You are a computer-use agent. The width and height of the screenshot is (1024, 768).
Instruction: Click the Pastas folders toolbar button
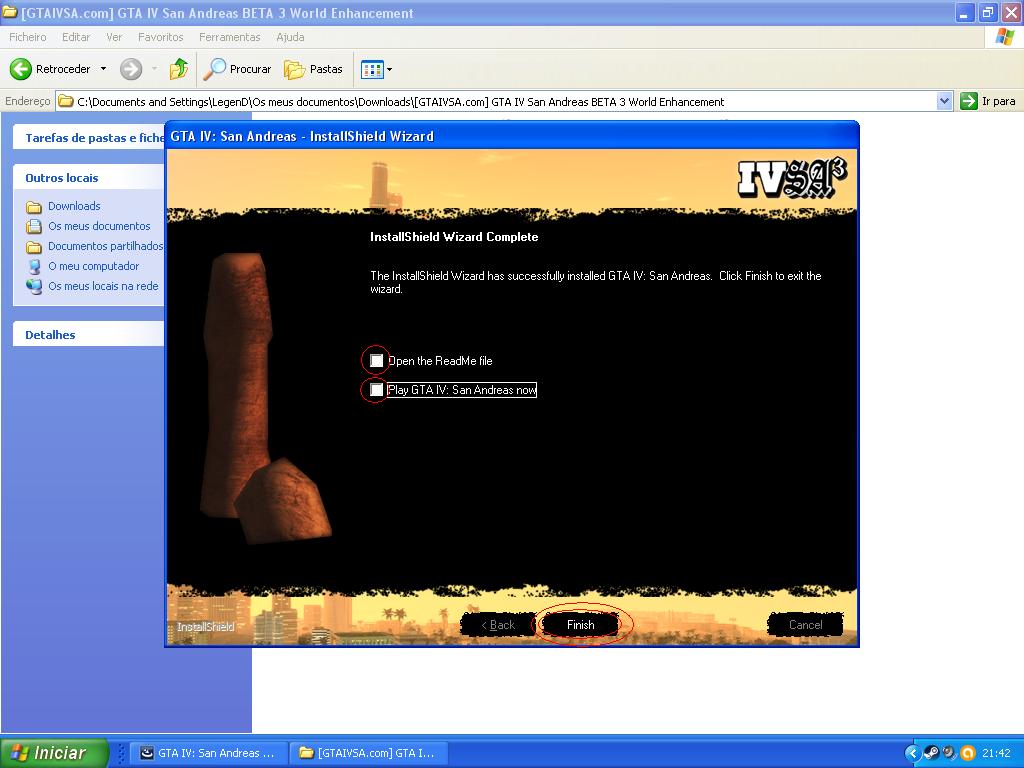313,69
